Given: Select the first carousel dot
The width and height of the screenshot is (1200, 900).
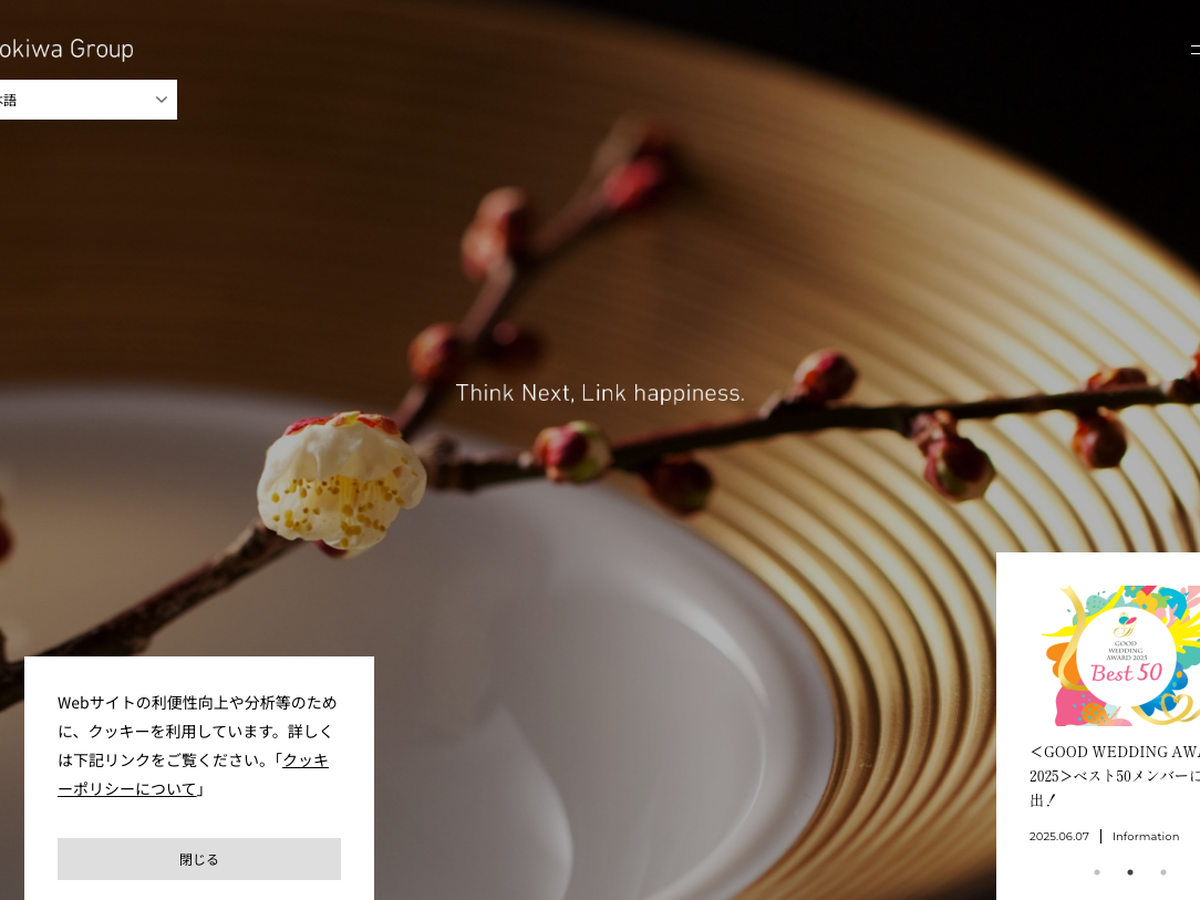Looking at the screenshot, I should (x=1097, y=872).
